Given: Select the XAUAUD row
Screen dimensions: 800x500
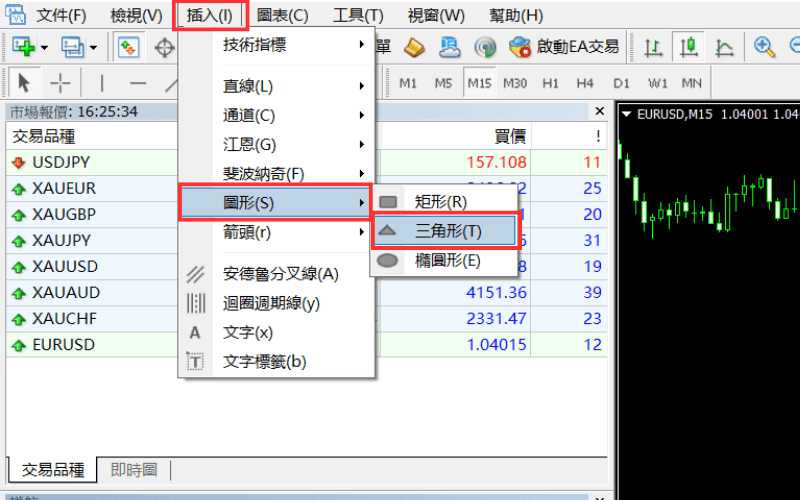Looking at the screenshot, I should coord(306,292).
